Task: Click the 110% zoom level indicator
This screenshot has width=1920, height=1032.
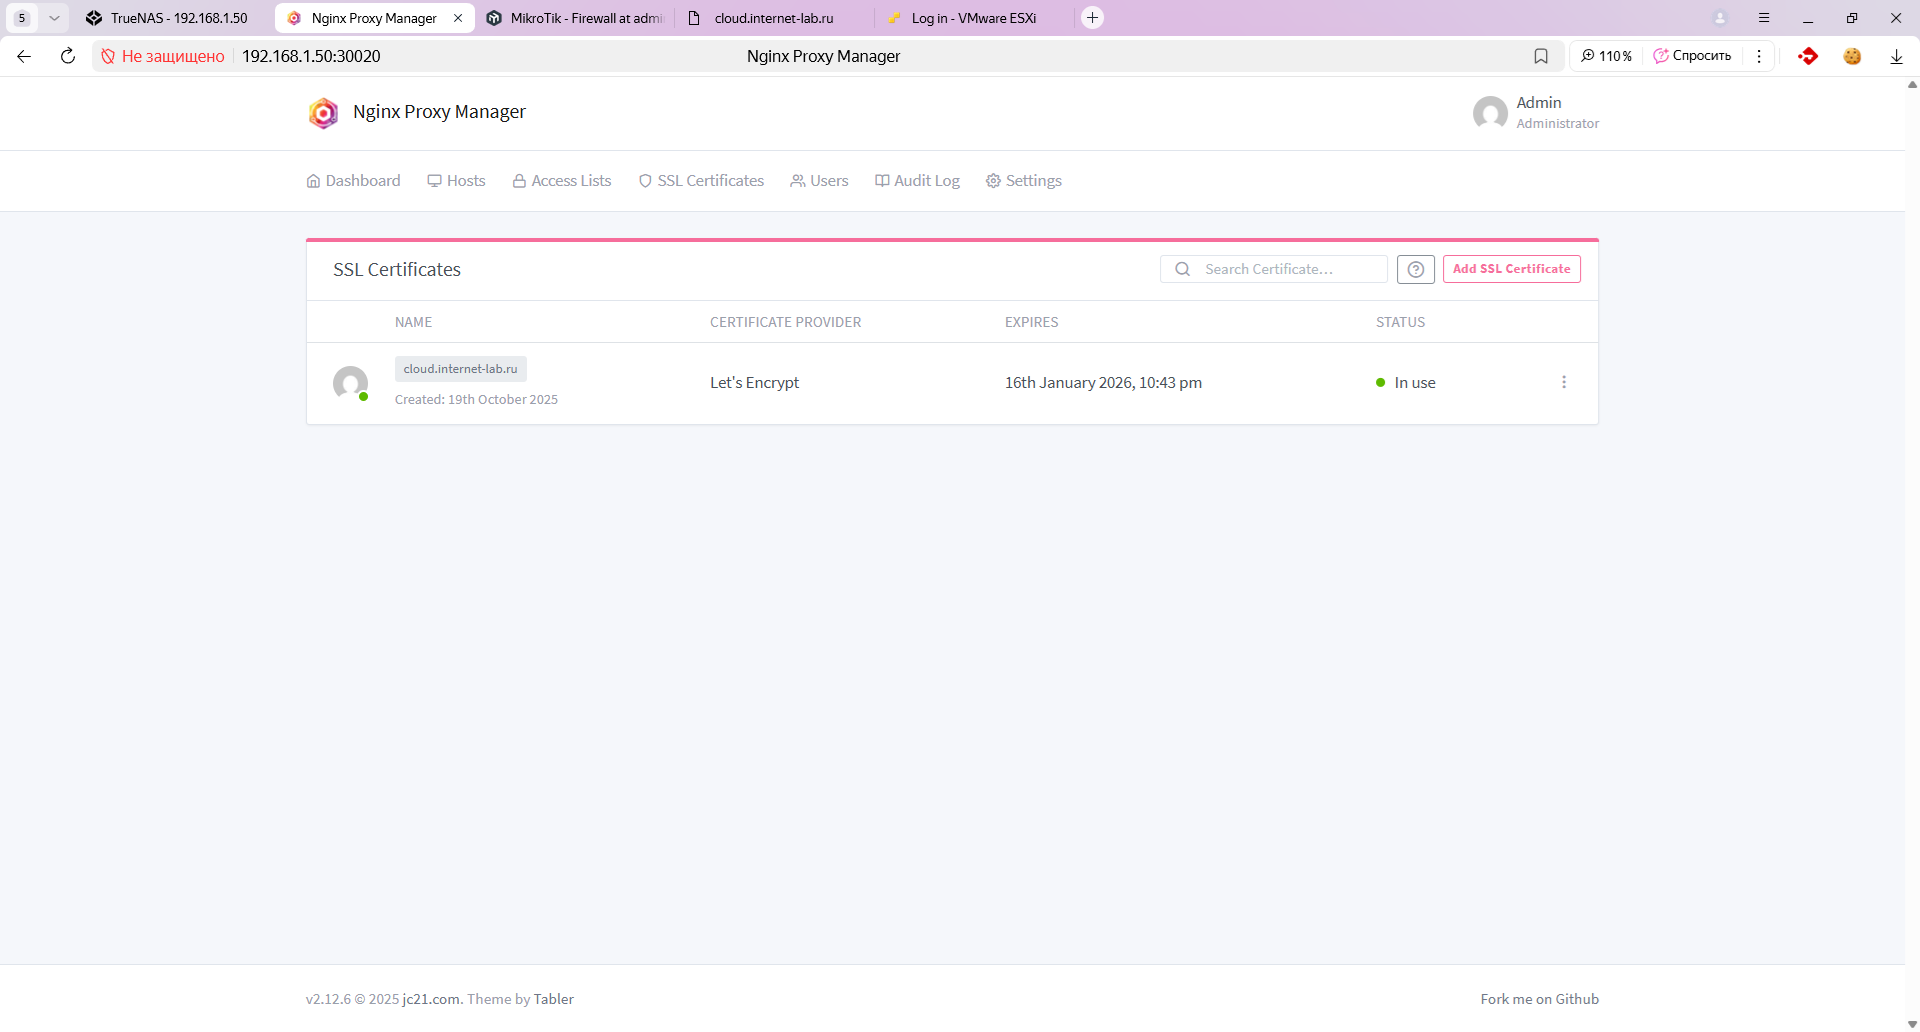Action: click(x=1606, y=56)
